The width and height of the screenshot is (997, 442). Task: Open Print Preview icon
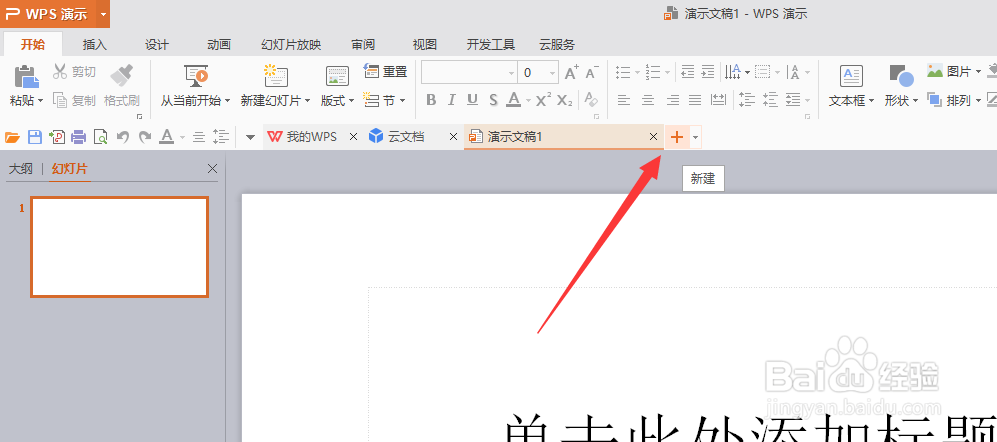100,137
